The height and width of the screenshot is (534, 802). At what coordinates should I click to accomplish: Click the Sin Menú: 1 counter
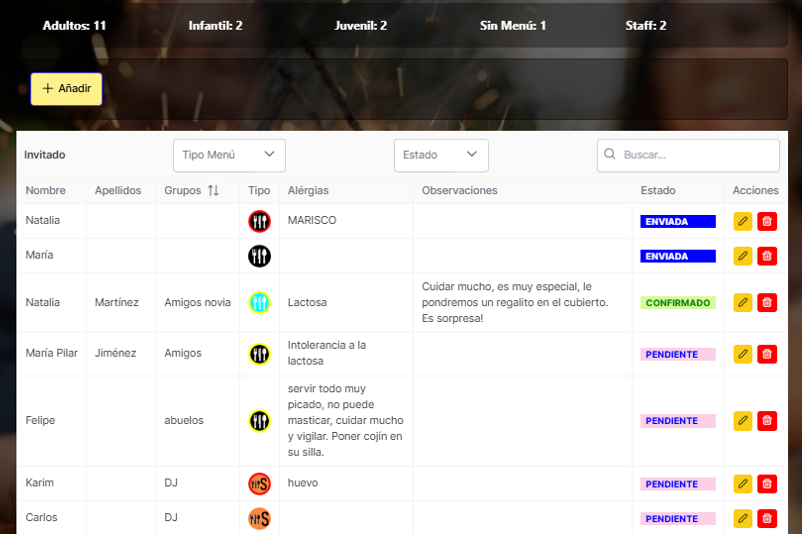513,26
